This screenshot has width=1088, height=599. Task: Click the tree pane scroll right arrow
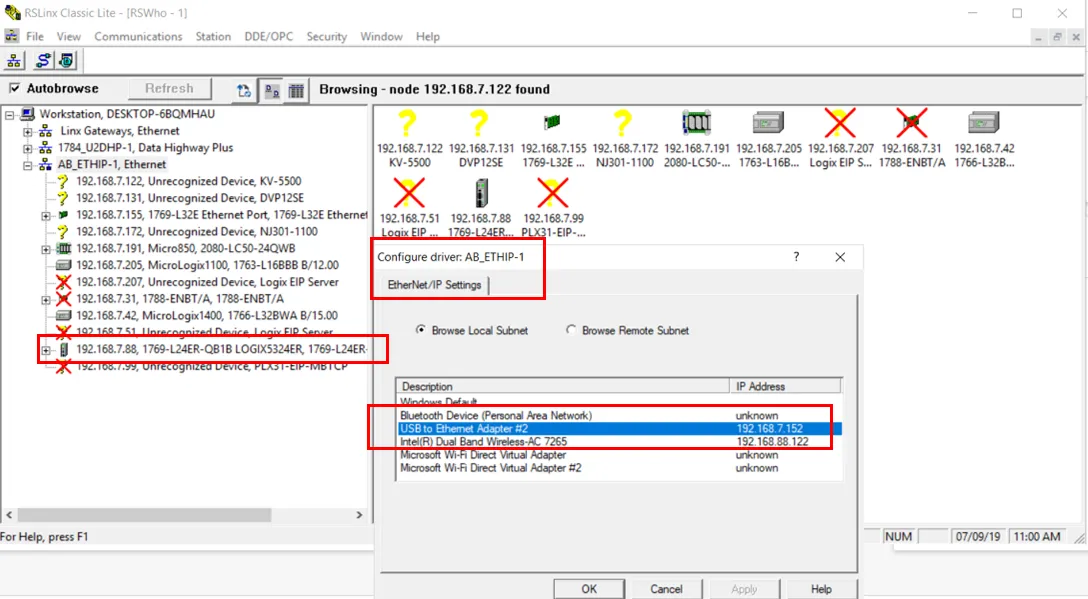pos(359,515)
